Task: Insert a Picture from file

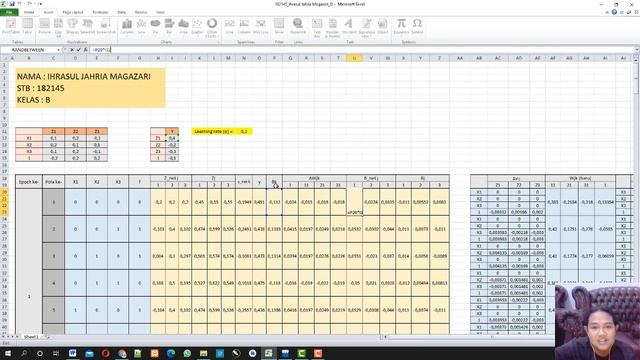Action: coord(44,26)
